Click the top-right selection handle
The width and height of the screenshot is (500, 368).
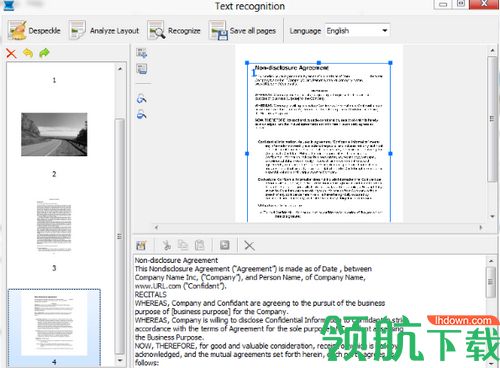[x=390, y=63]
